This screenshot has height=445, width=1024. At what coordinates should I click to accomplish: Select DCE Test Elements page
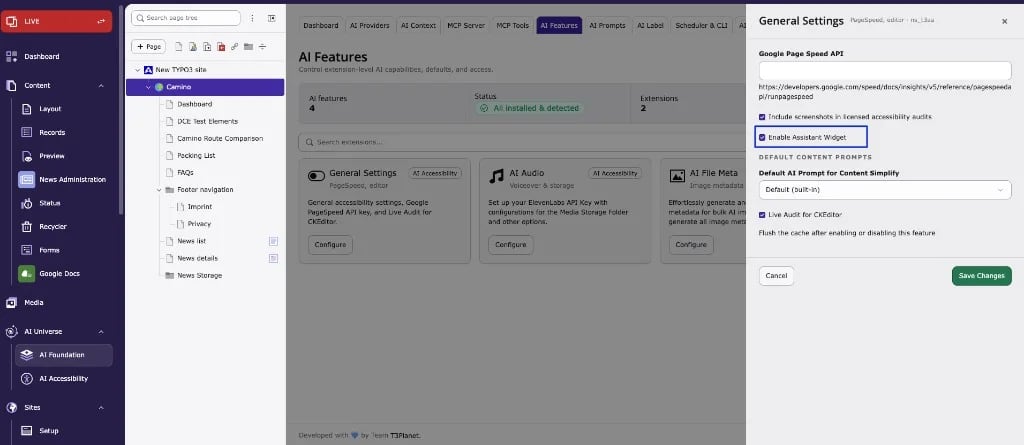point(208,122)
